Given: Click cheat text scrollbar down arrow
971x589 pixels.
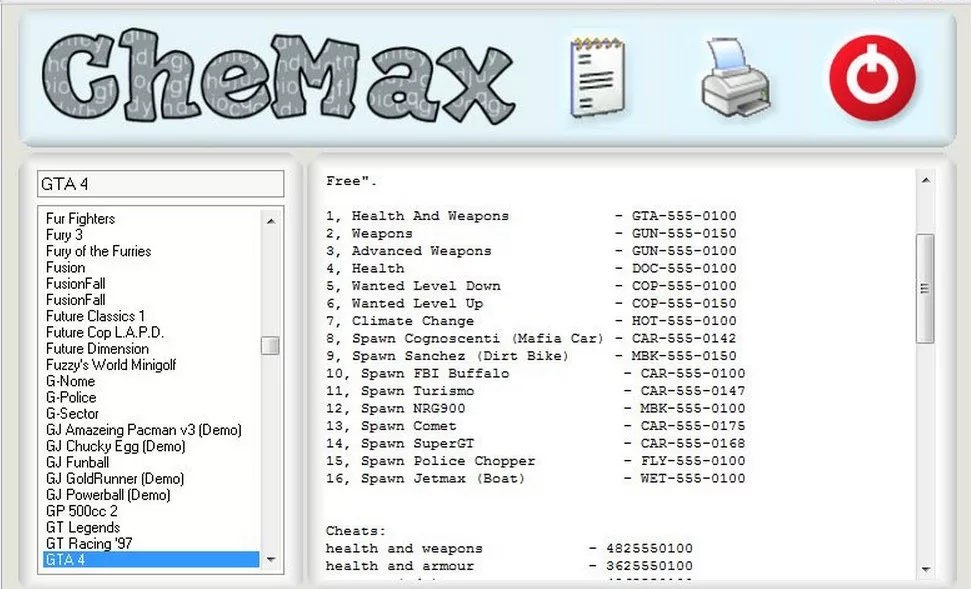Looking at the screenshot, I should (925, 569).
